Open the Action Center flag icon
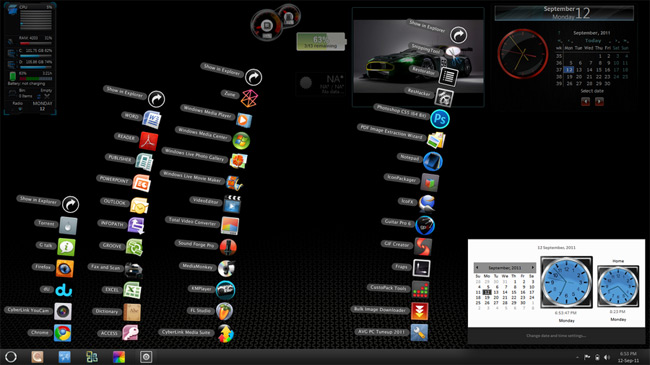The height and width of the screenshot is (365, 650). coord(587,357)
